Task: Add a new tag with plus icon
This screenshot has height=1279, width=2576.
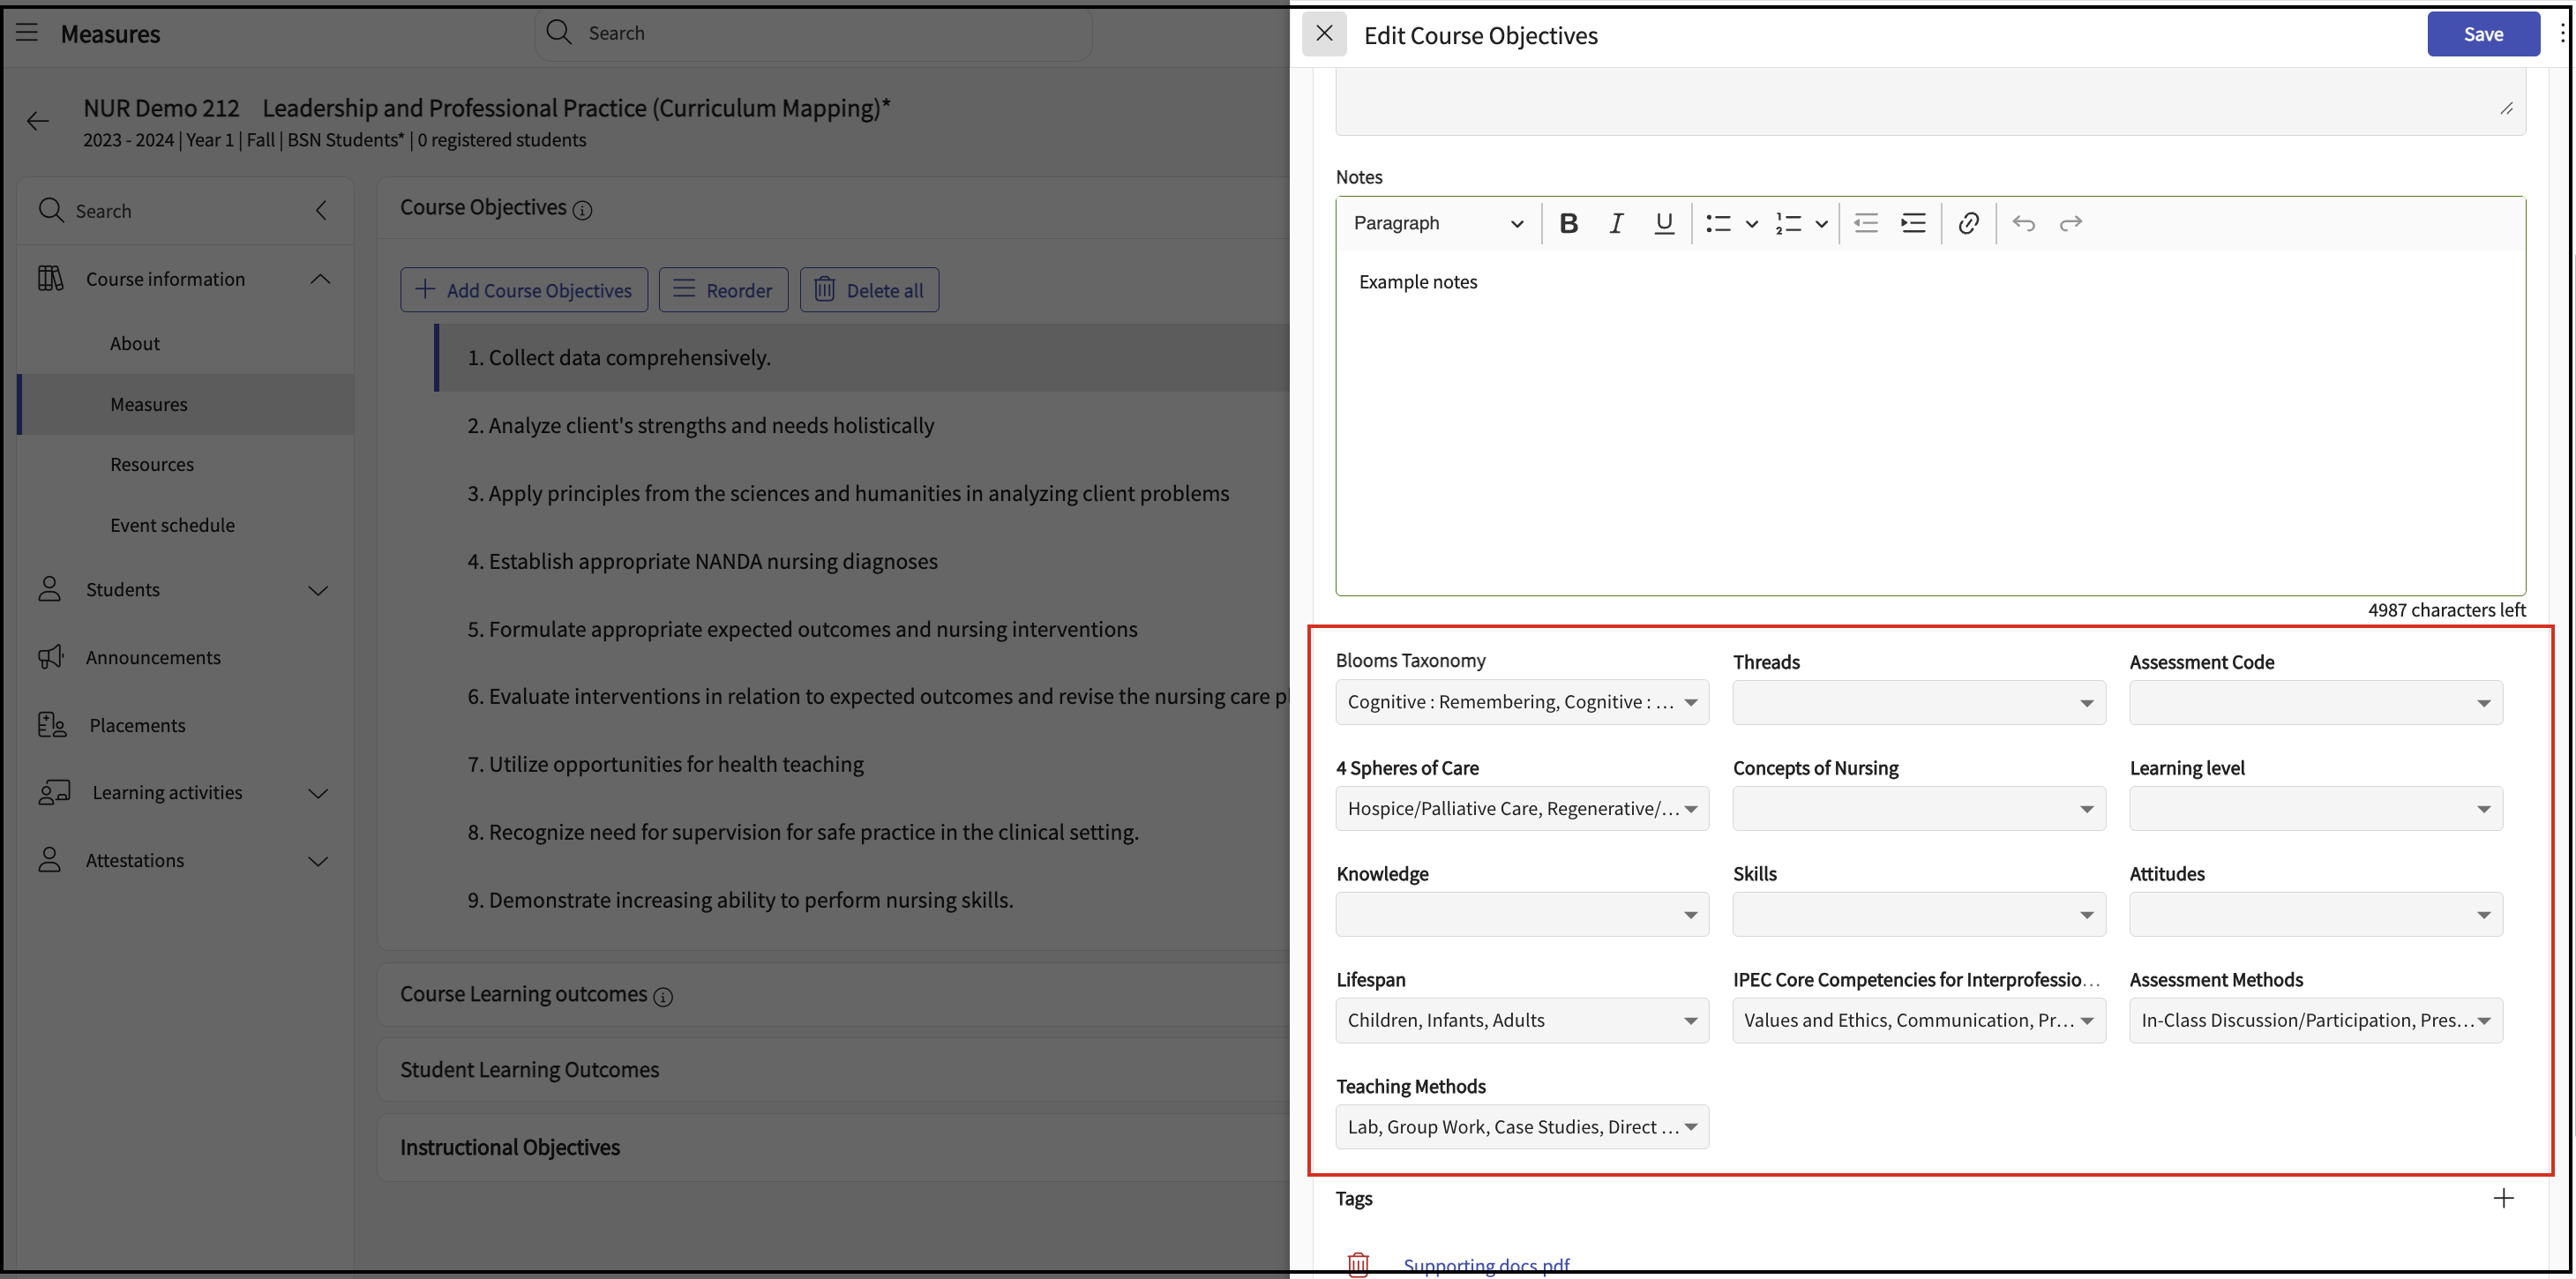Action: click(2502, 1198)
